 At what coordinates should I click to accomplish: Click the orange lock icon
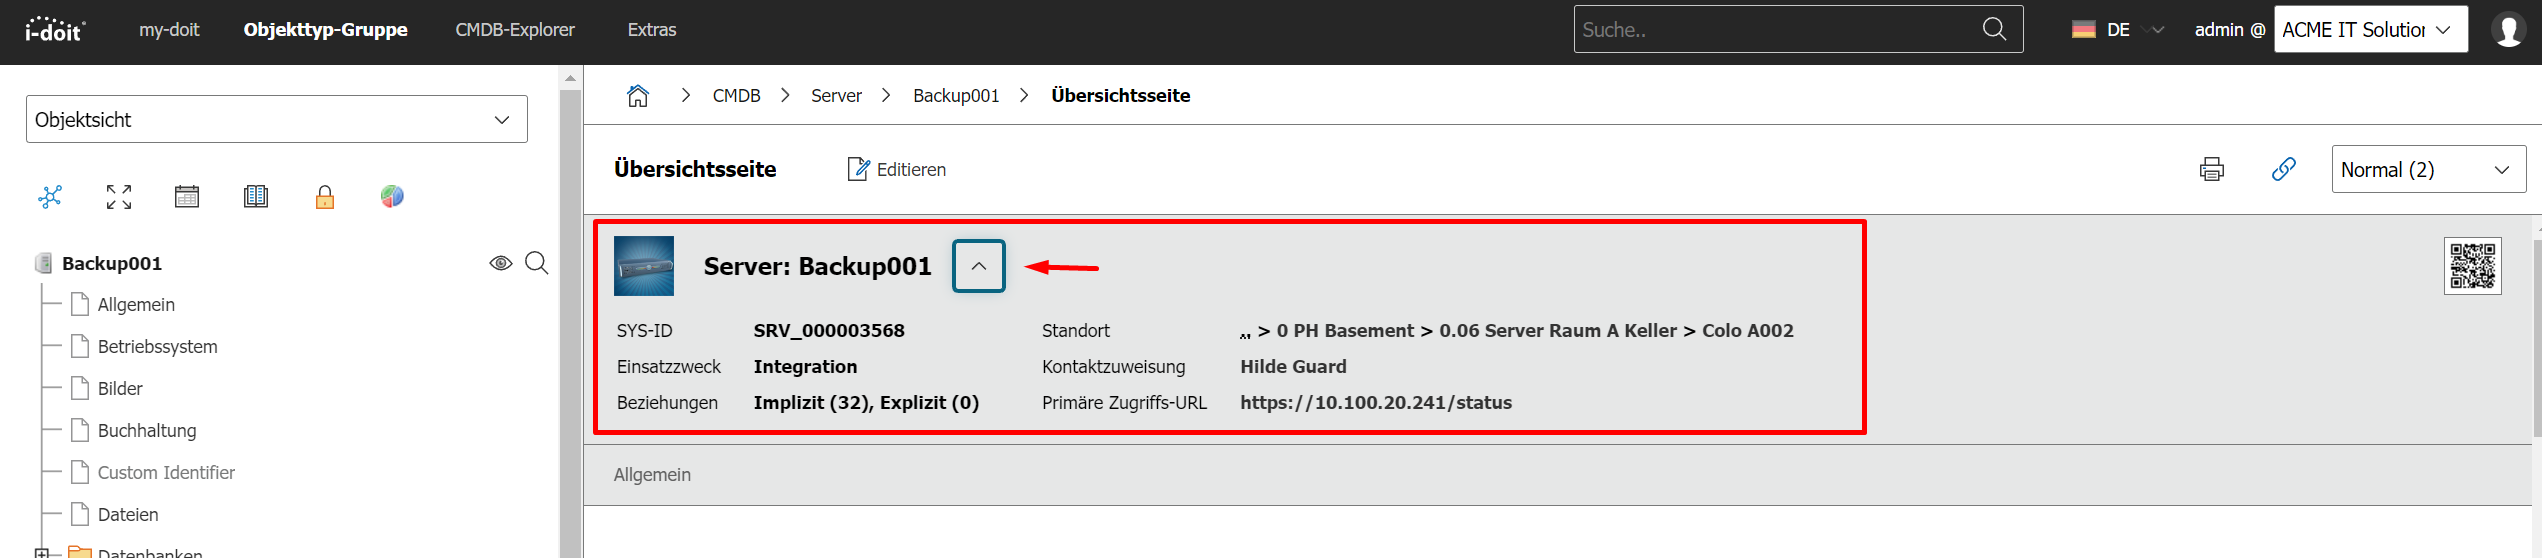[x=325, y=197]
